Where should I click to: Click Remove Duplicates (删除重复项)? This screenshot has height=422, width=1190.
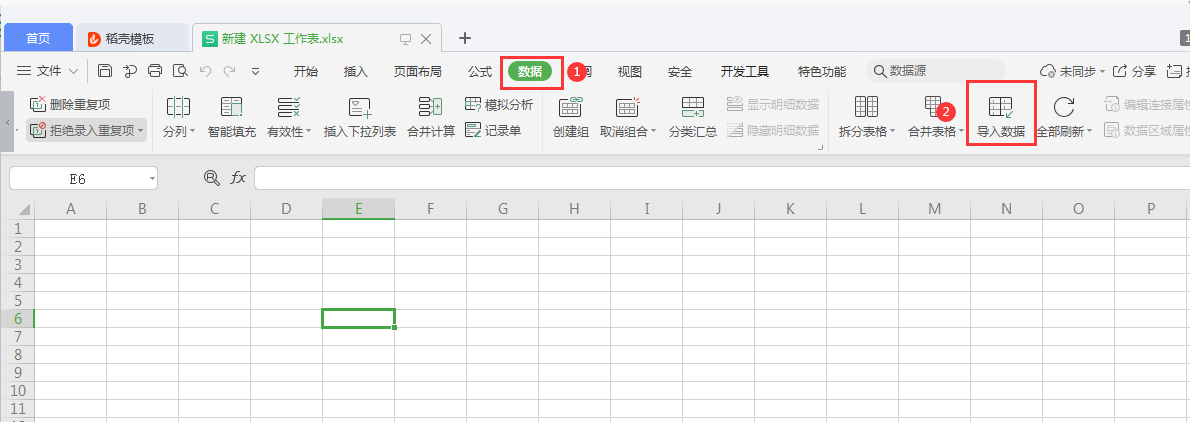[70, 104]
